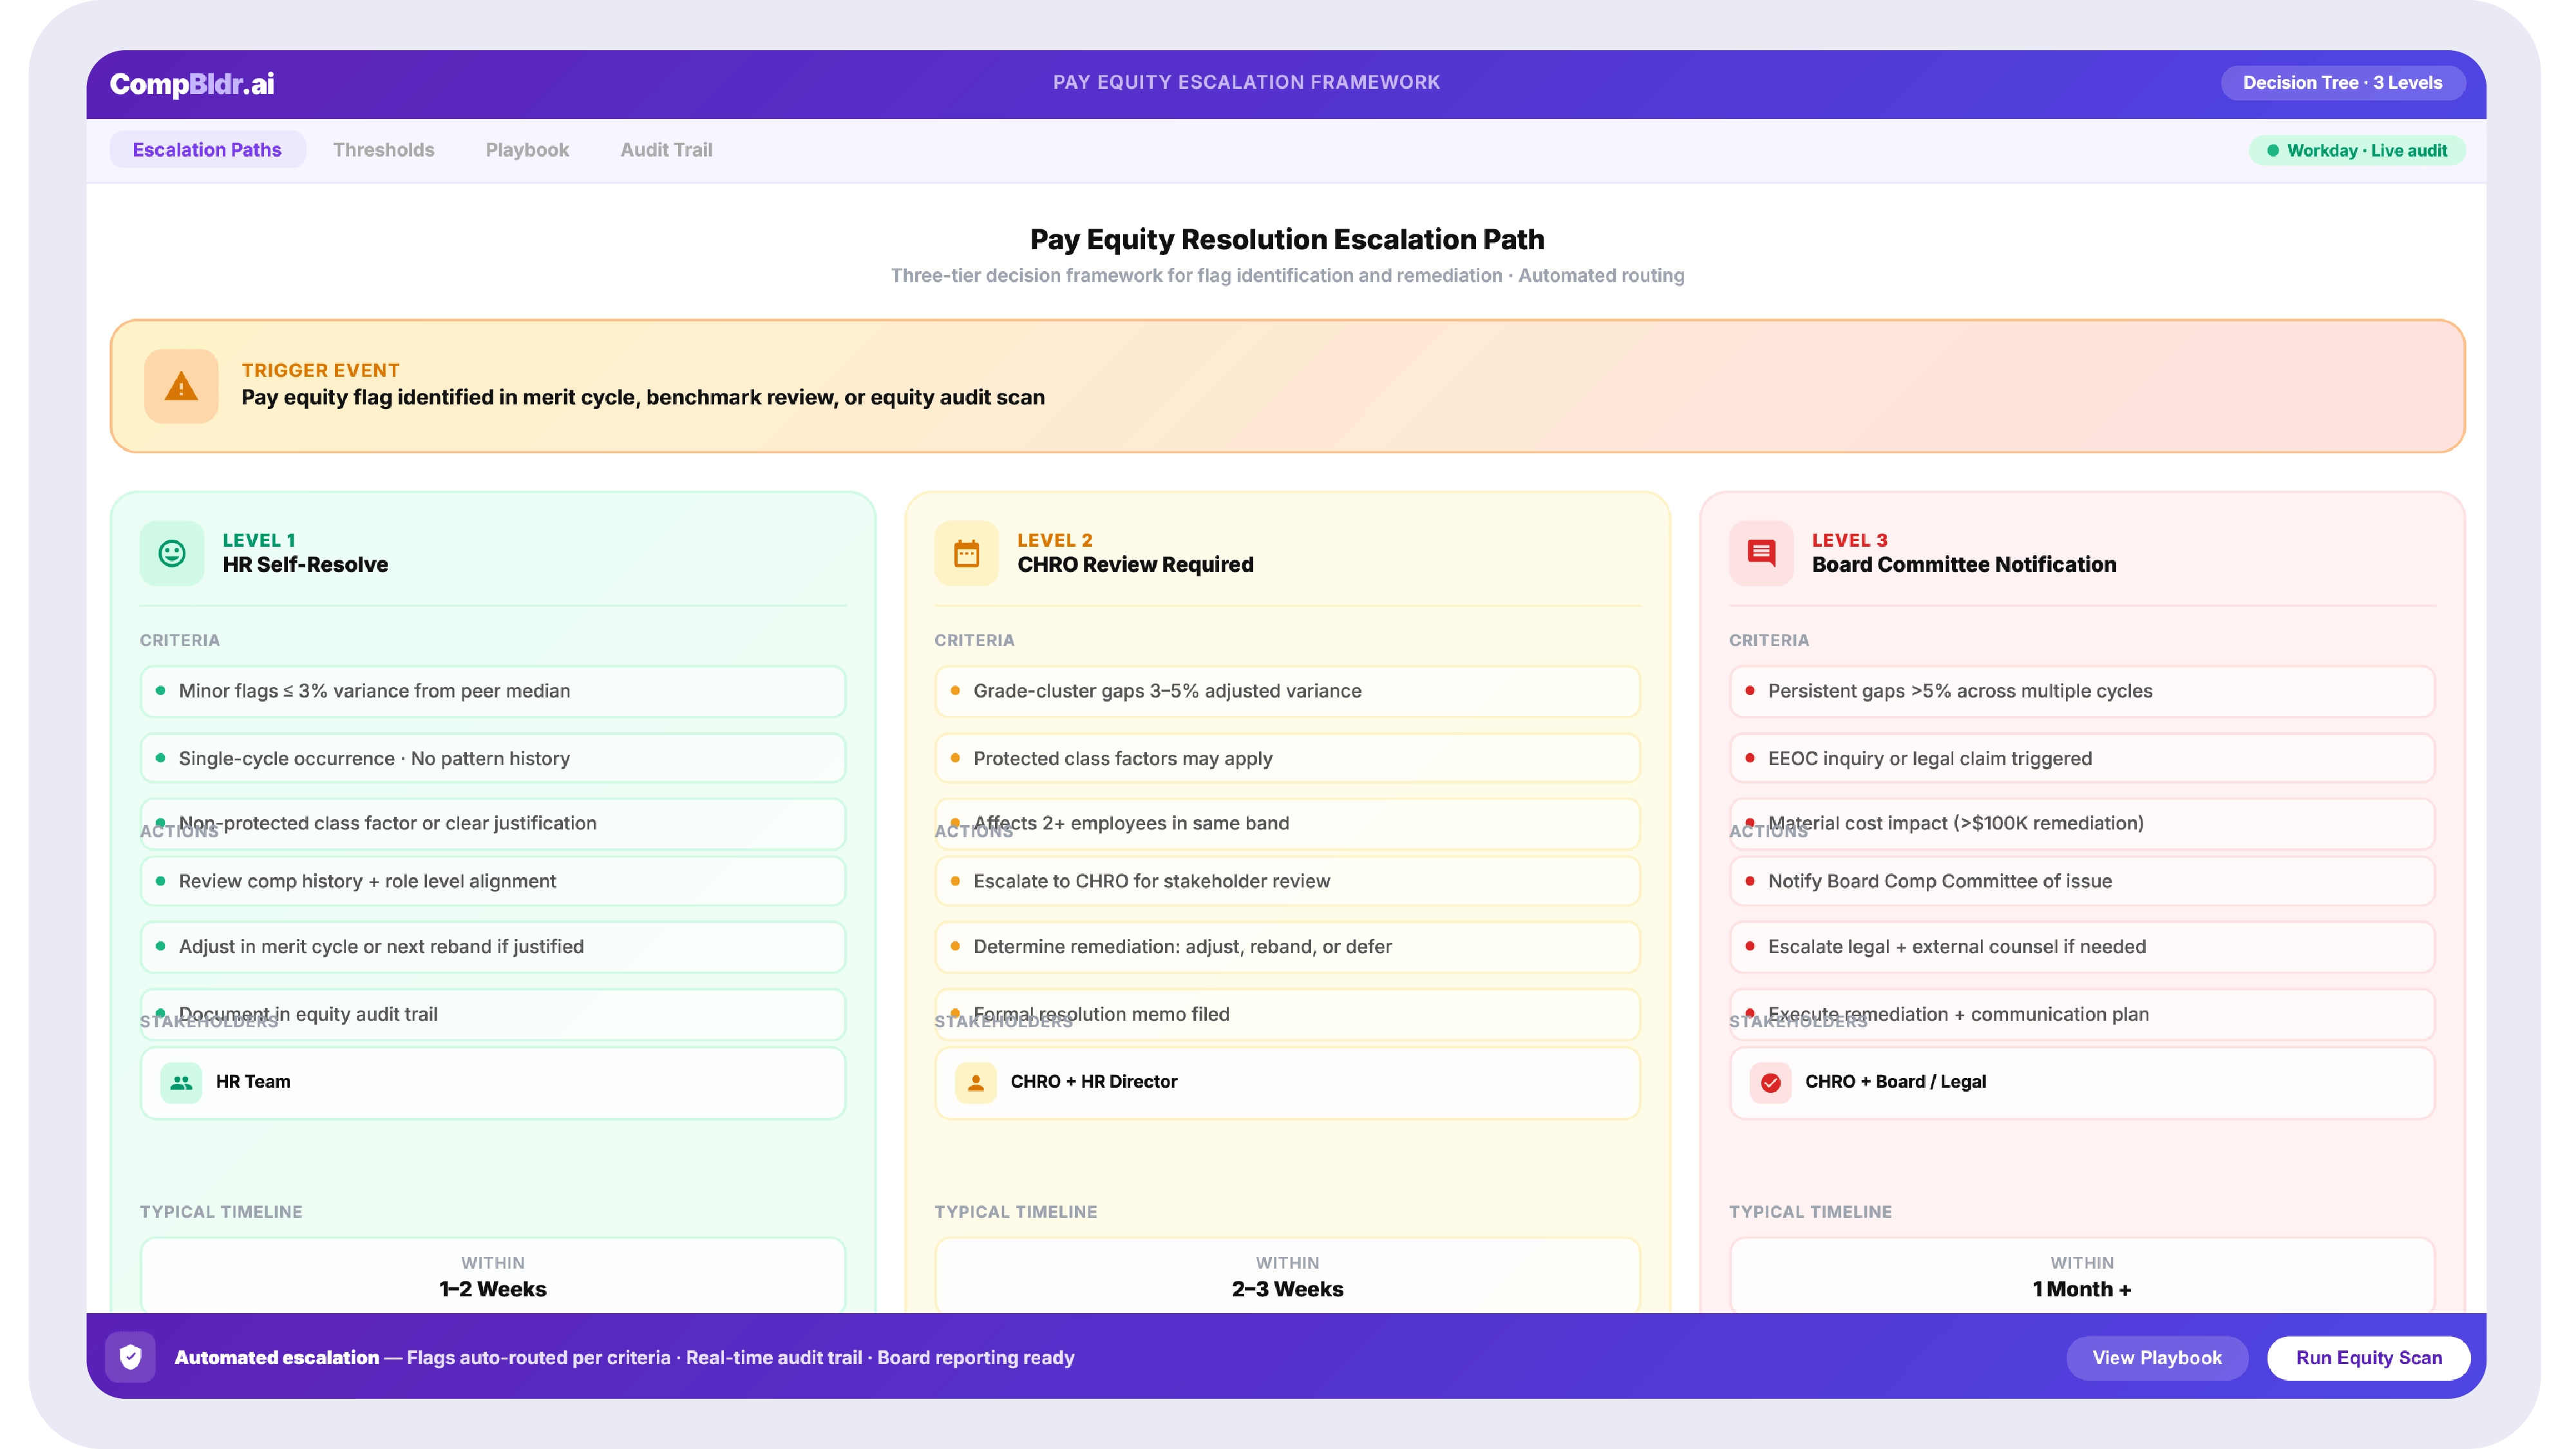
Task: Click the Run Equity Scan button
Action: click(x=2368, y=1357)
